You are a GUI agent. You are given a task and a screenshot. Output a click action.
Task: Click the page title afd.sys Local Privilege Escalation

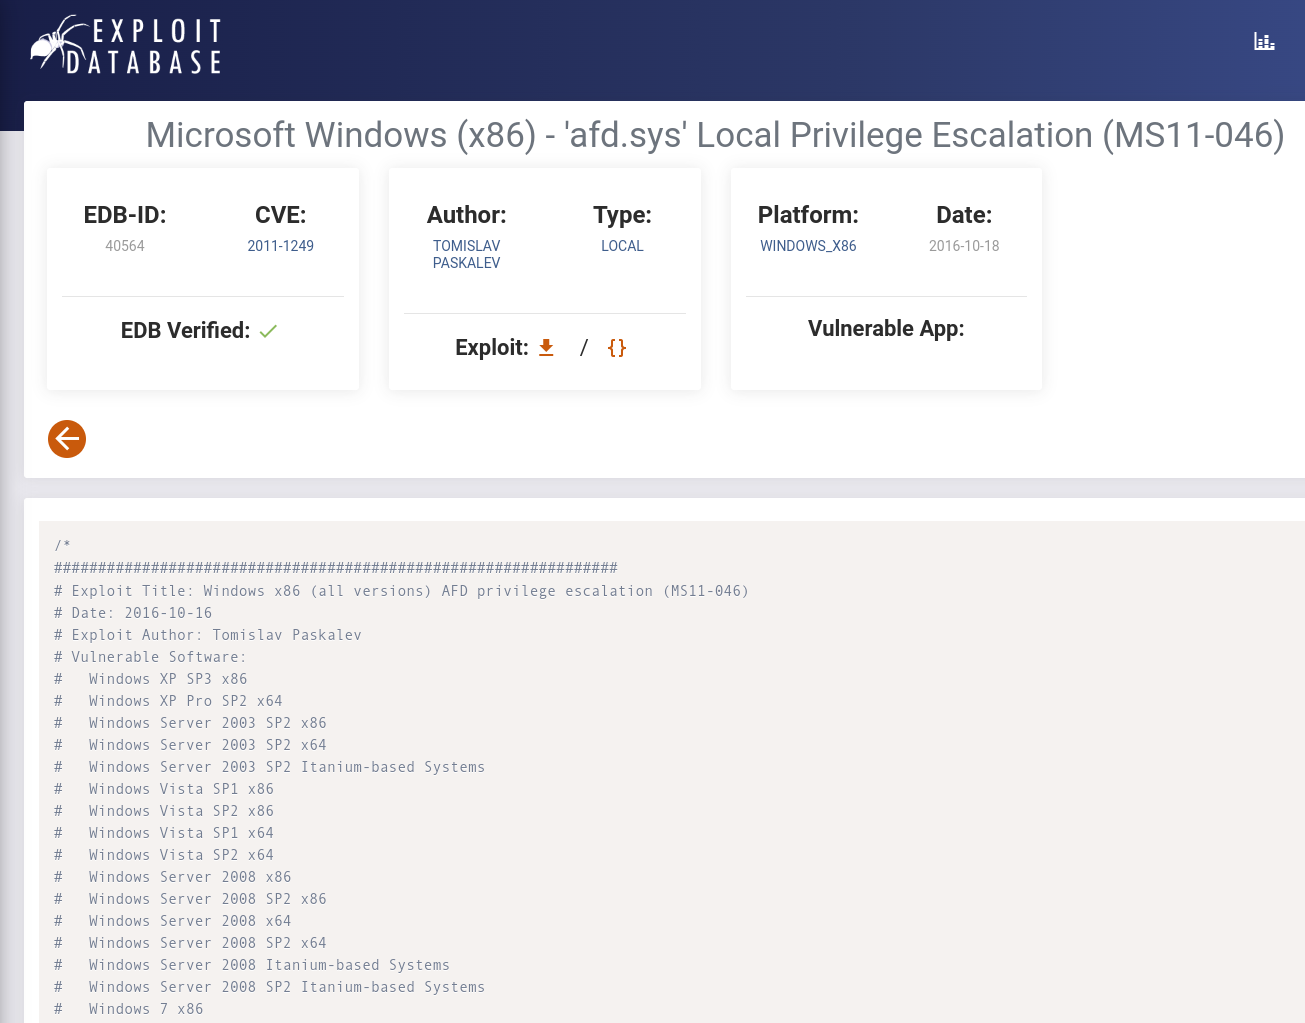tap(715, 135)
